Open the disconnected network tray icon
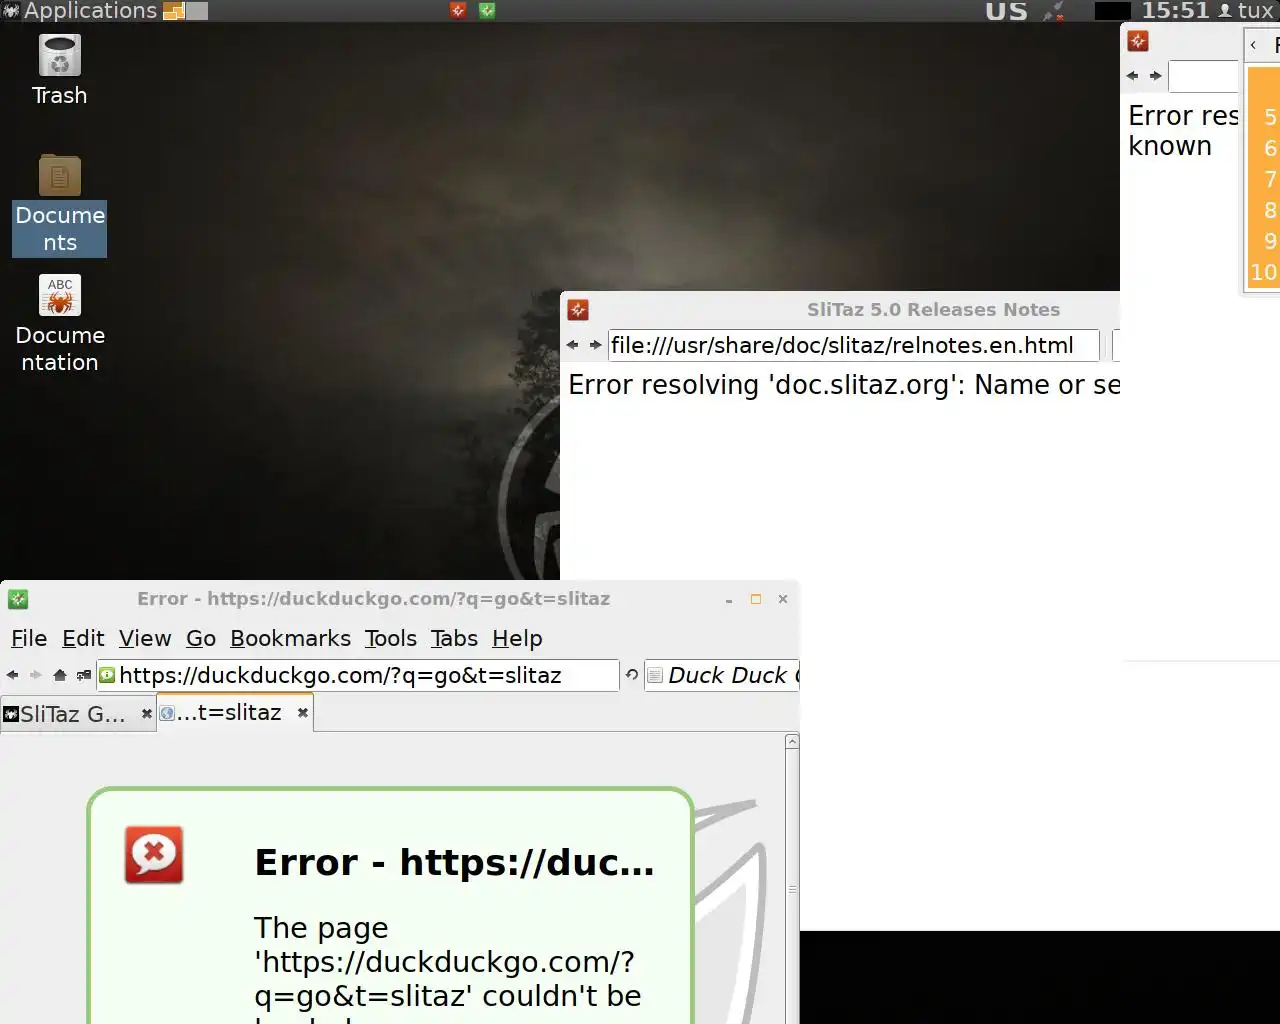 click(1053, 11)
